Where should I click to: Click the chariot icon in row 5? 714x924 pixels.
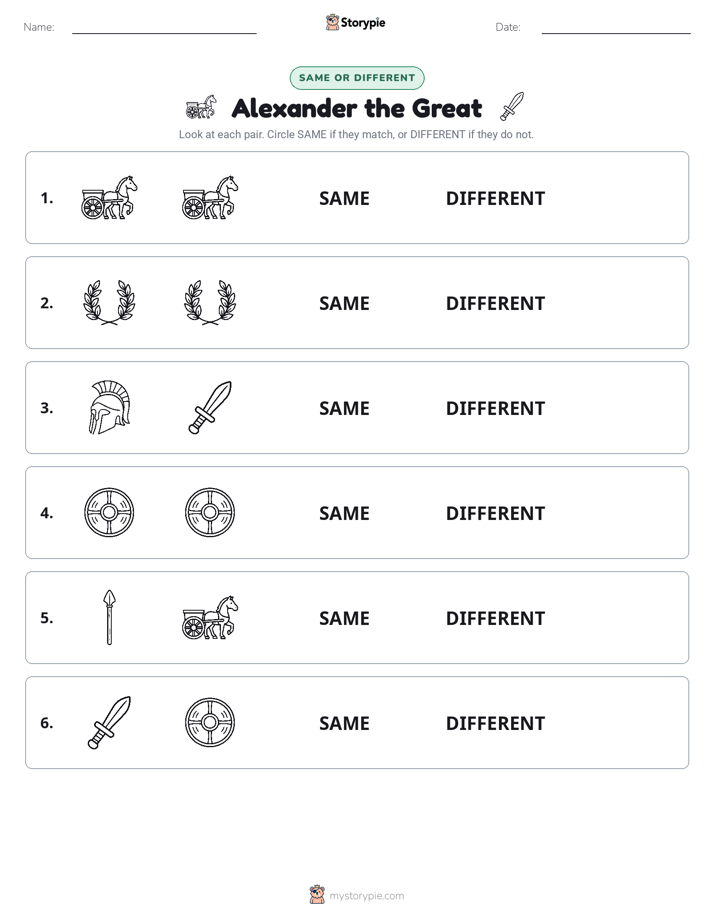coord(210,617)
